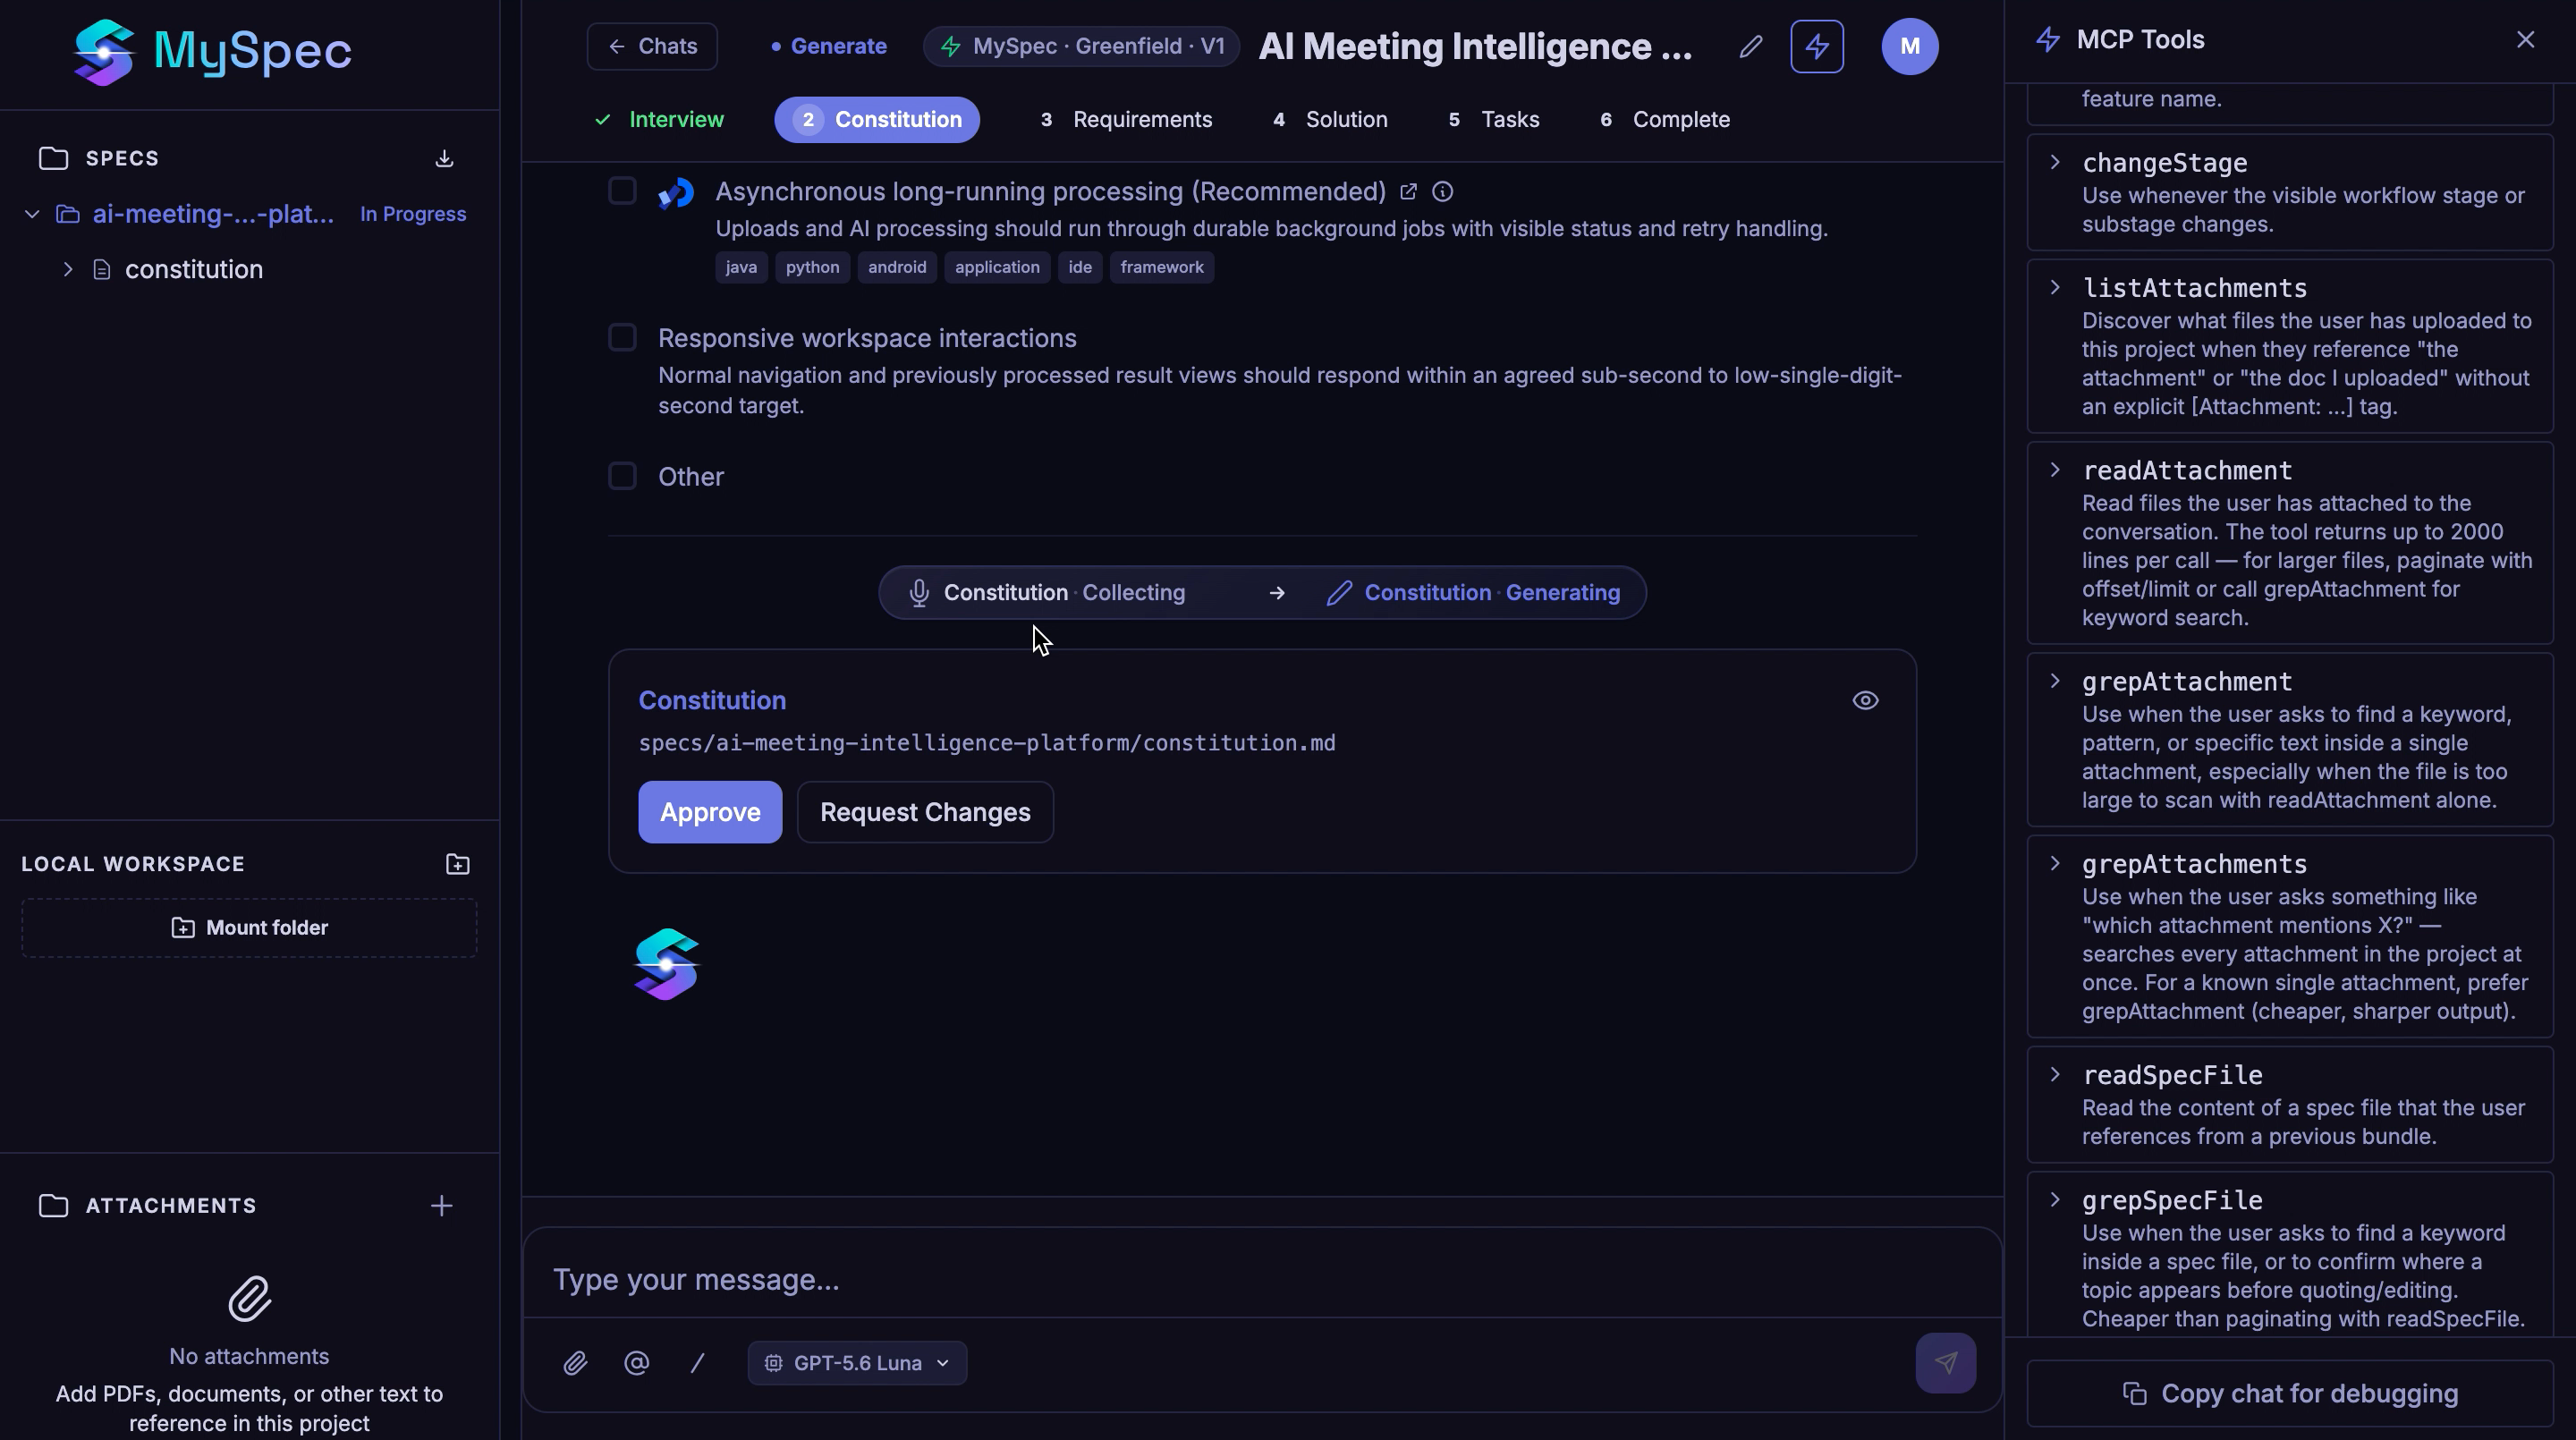Open external link beside Asynchronous processing
The image size is (2576, 1440).
tap(1408, 191)
